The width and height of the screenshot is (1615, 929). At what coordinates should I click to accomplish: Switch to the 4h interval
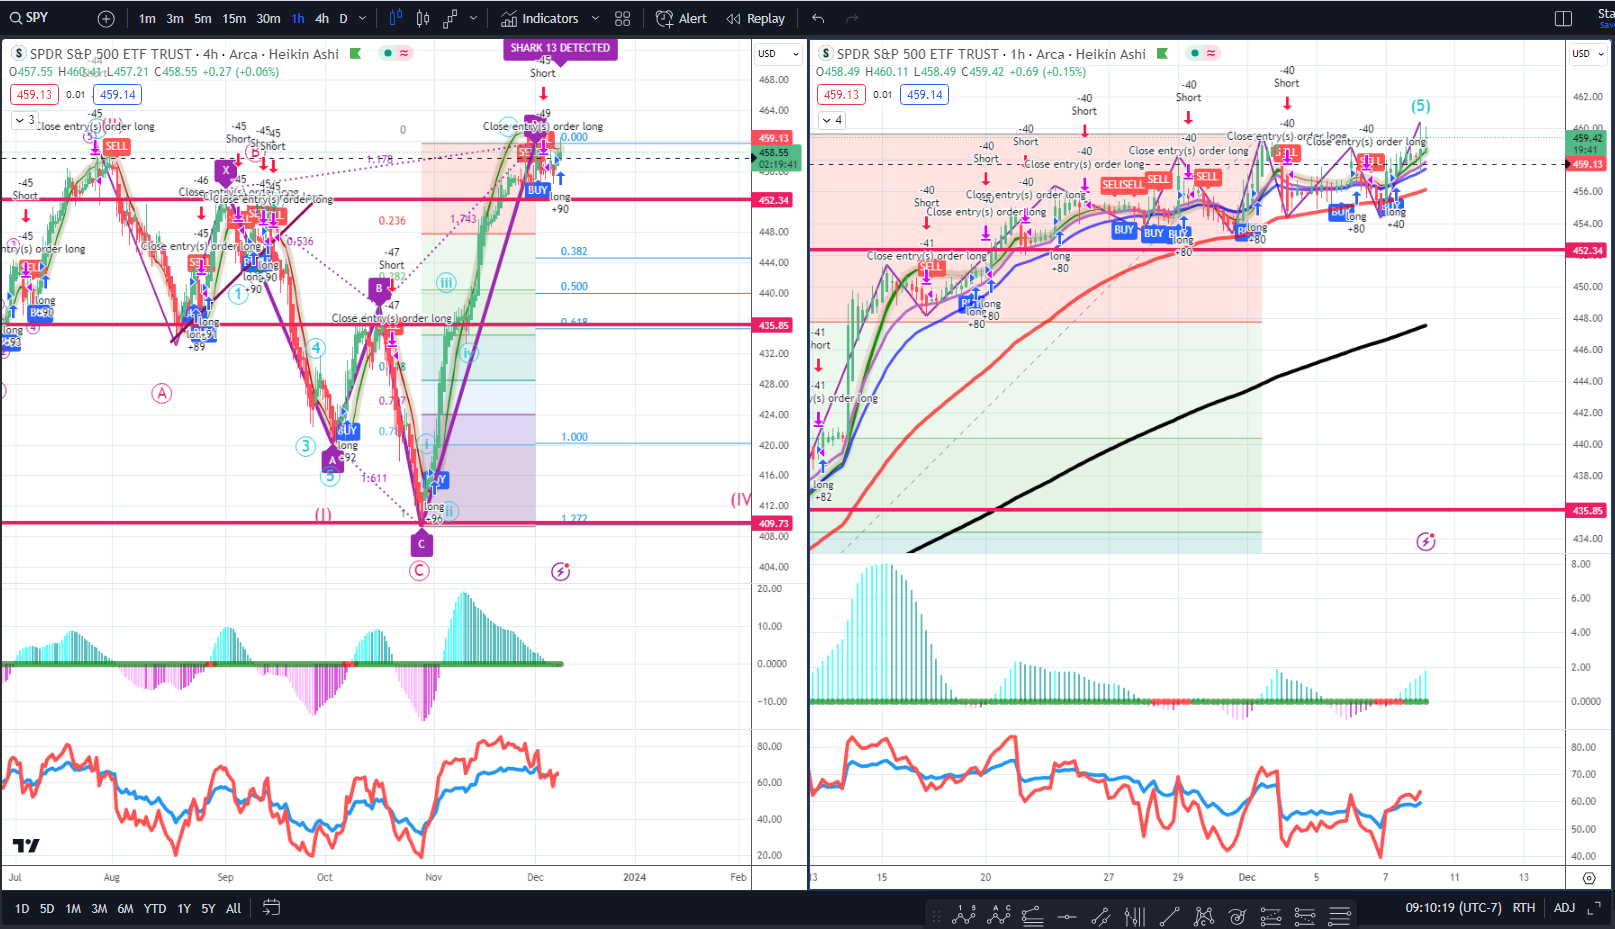(322, 18)
